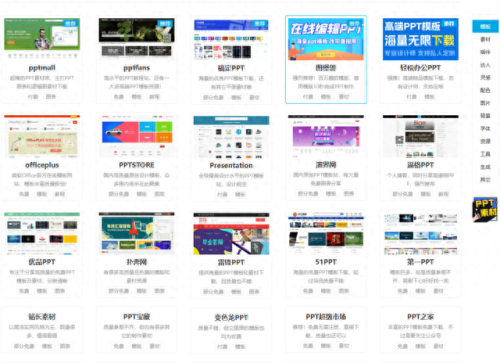Select the 配色 sidebar category
The image size is (500, 363).
click(x=485, y=90)
